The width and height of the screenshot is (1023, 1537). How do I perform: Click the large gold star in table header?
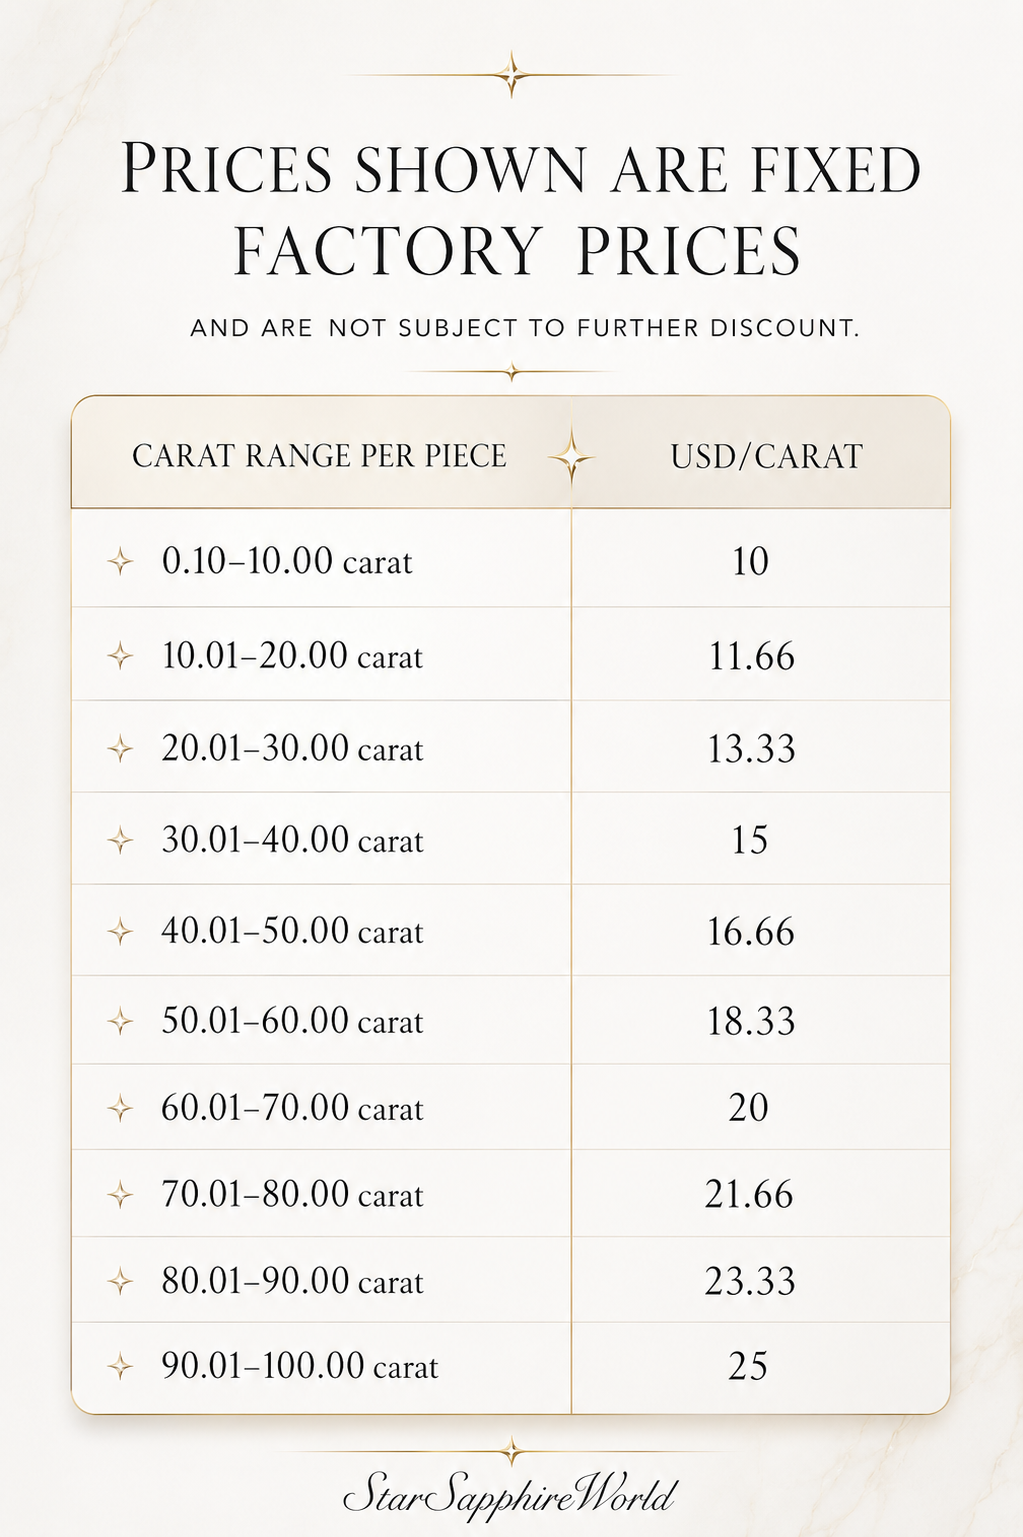point(571,458)
